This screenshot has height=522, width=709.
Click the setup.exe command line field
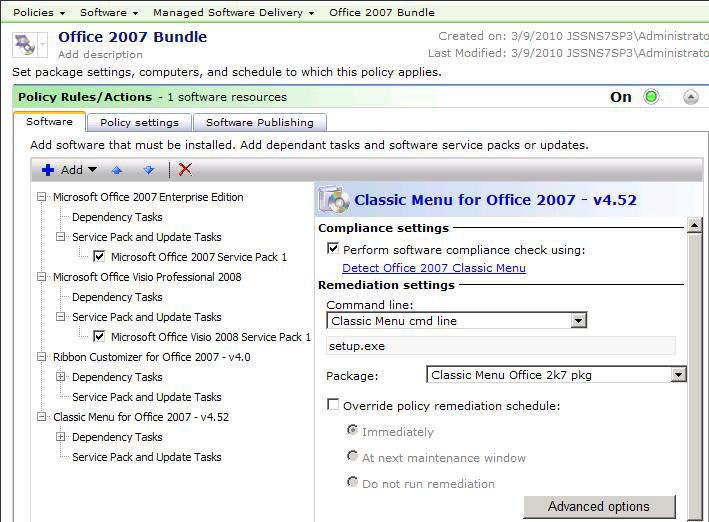point(501,346)
